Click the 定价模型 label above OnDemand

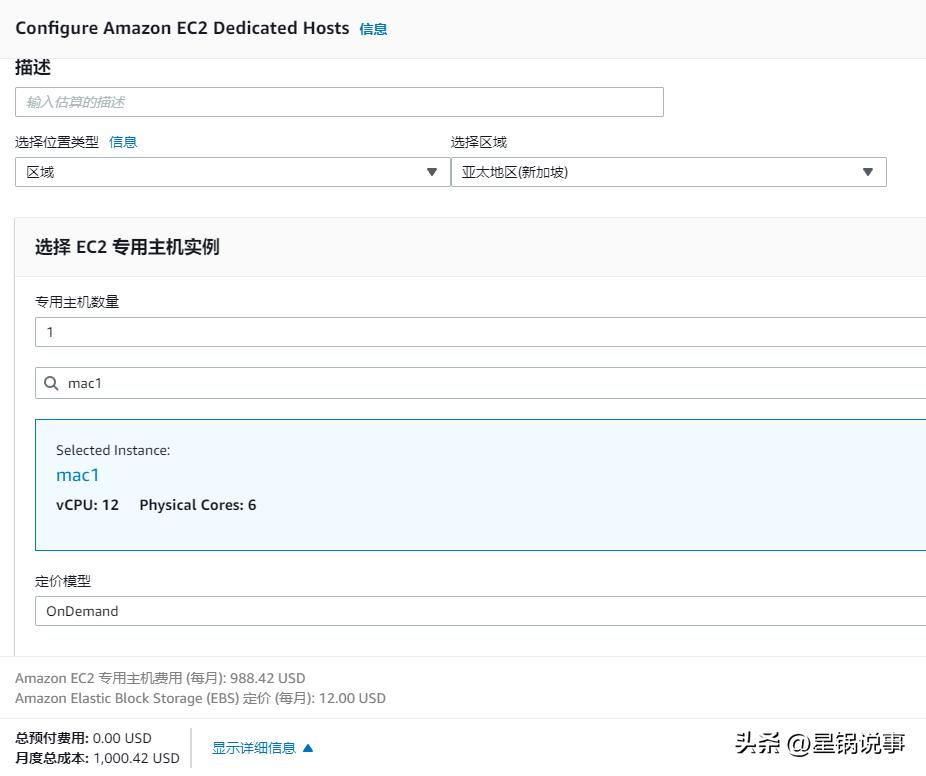click(64, 581)
